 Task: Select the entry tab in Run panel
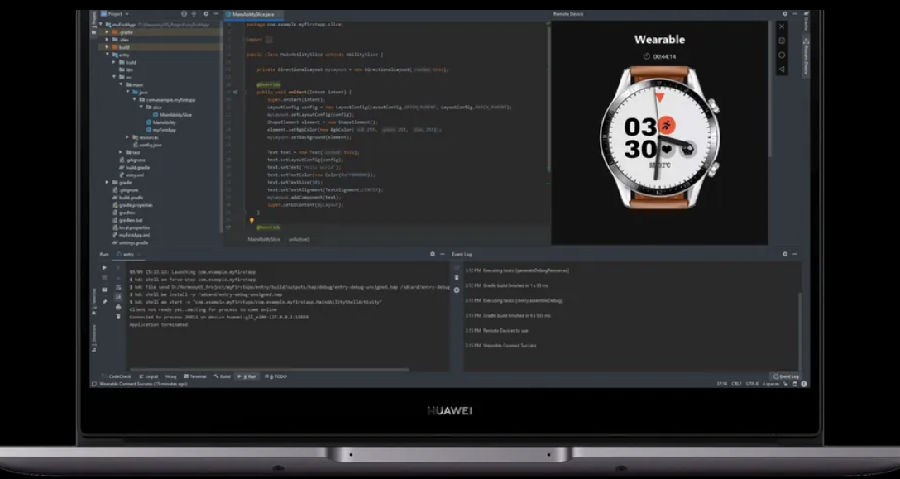tap(127, 254)
